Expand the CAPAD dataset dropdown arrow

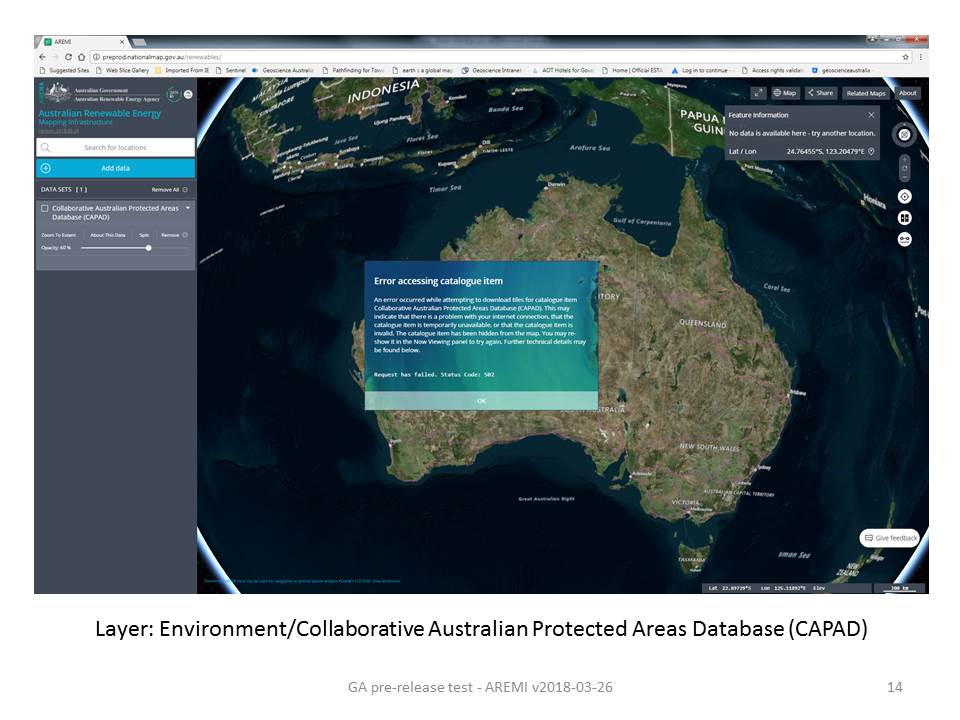188,208
